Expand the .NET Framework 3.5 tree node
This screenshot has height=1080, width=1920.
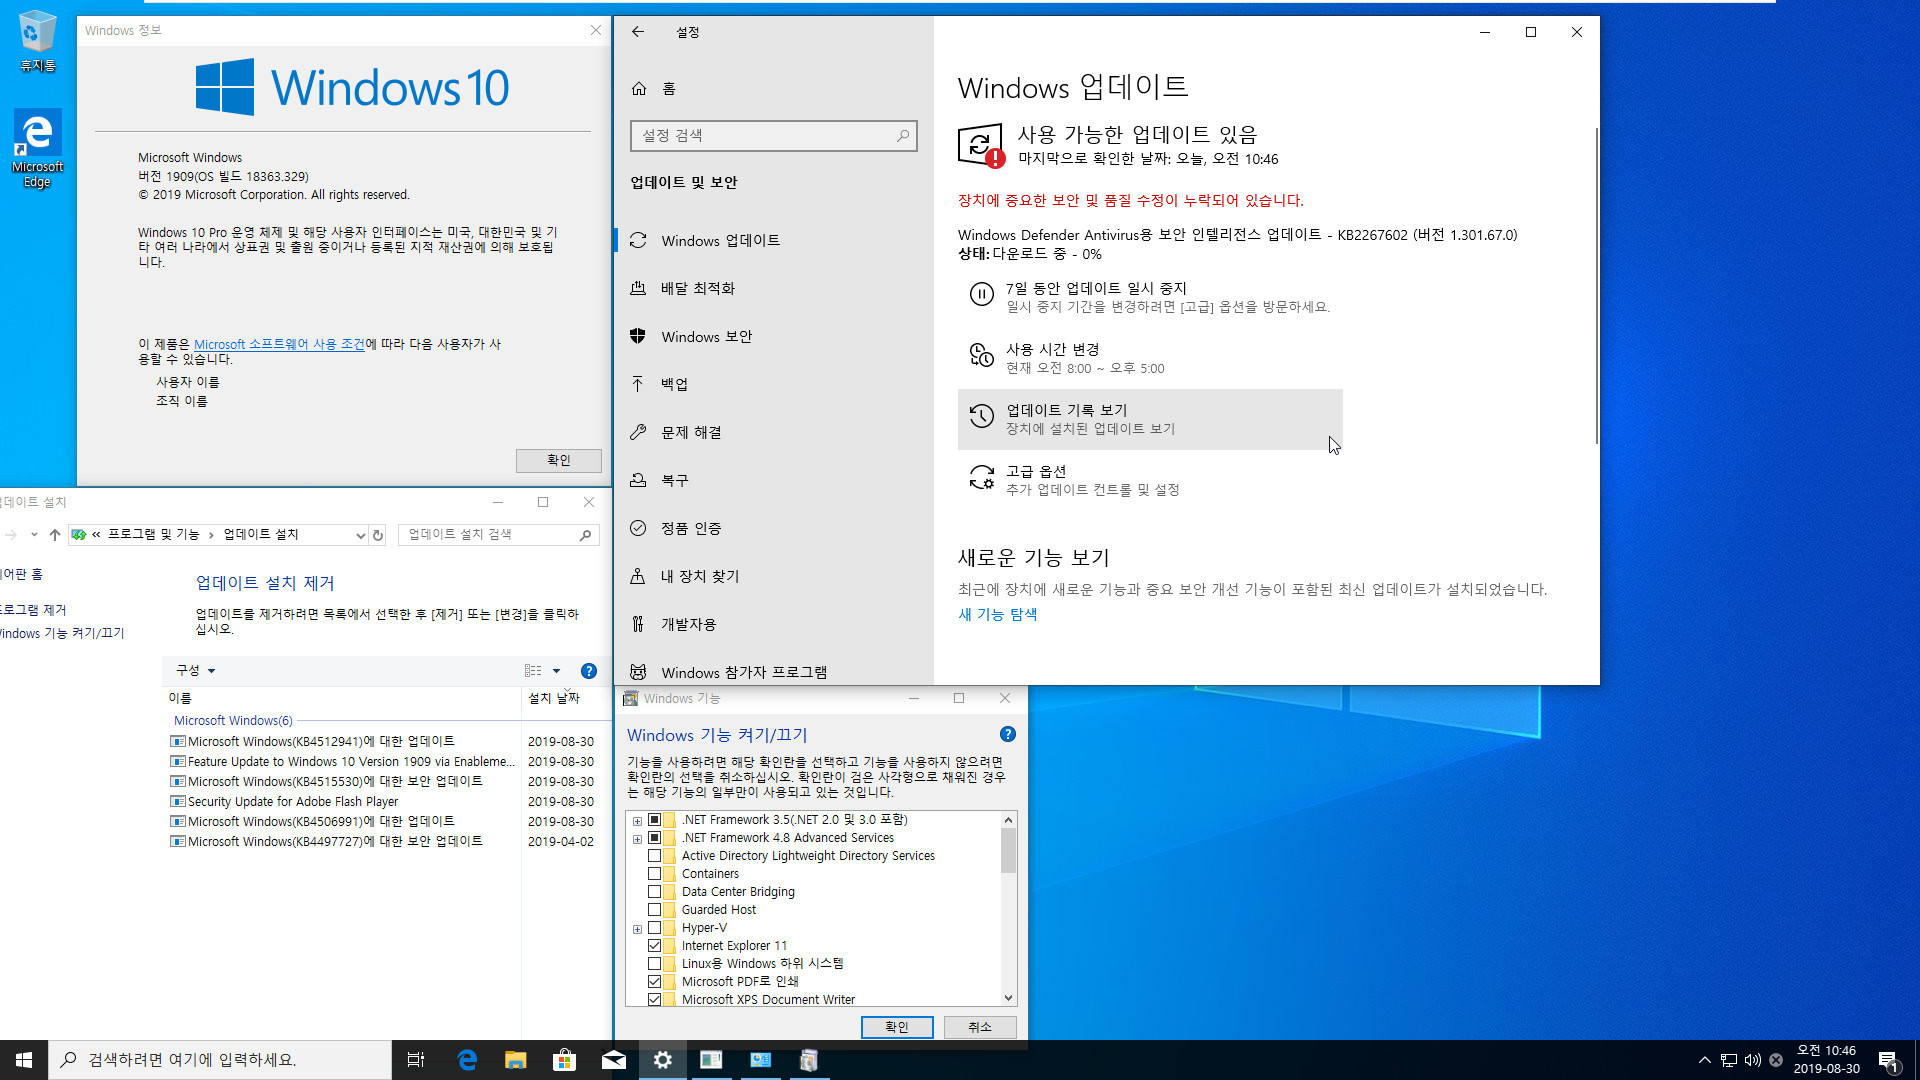coord(637,821)
